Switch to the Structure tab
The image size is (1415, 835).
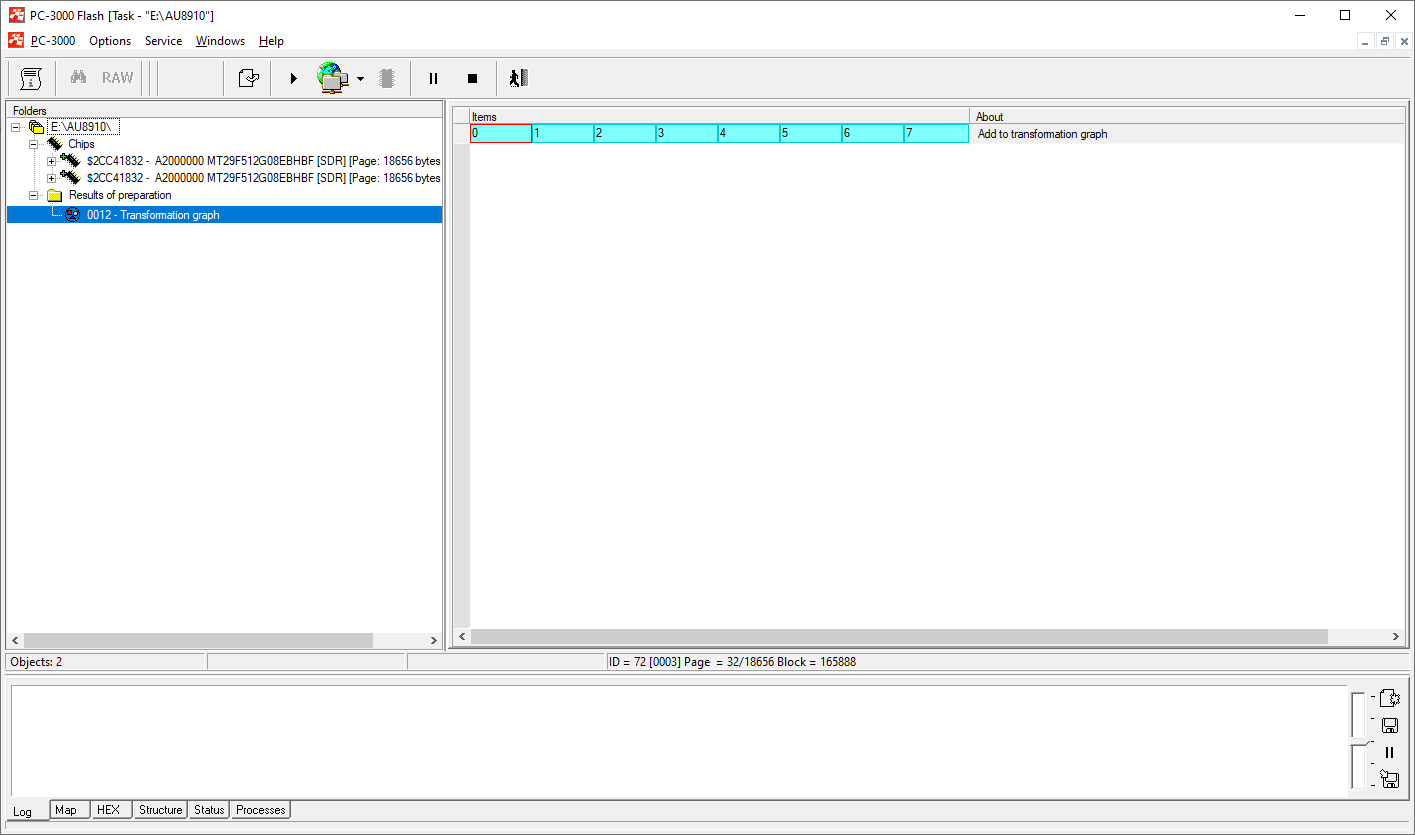tap(160, 810)
